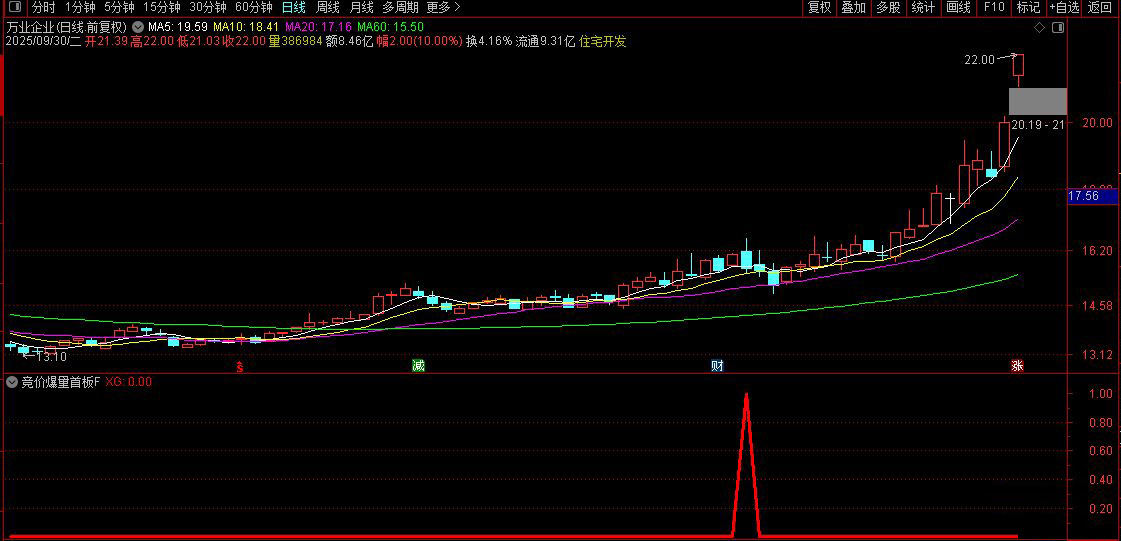
Task: Select the 日线 daily tab
Action: pyautogui.click(x=293, y=8)
